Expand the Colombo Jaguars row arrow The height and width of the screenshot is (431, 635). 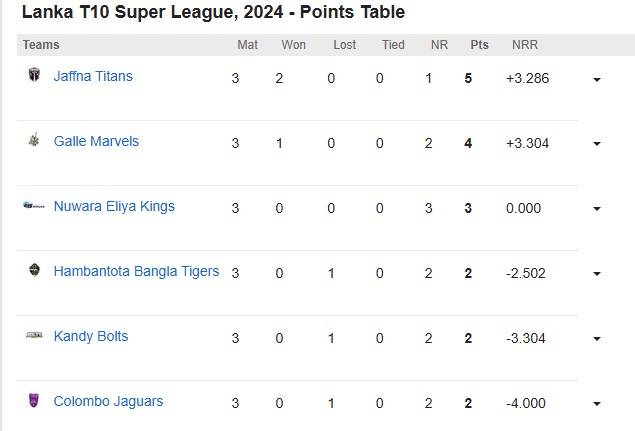597,404
